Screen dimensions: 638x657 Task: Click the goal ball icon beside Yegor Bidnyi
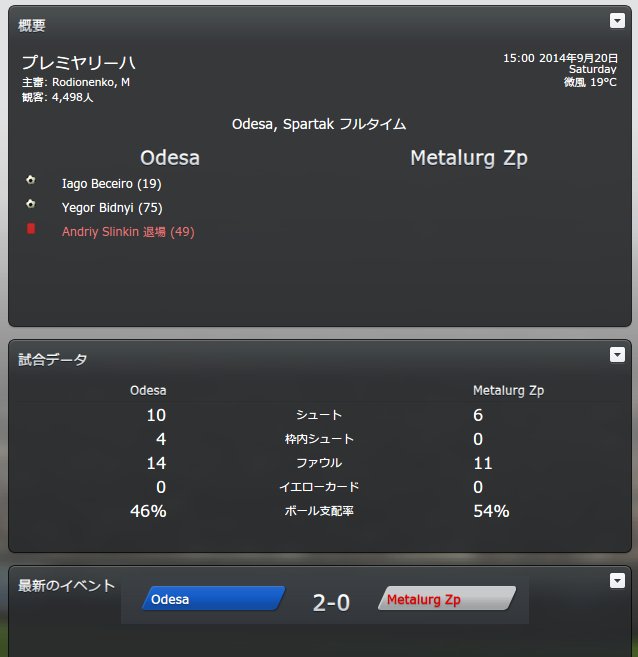tap(31, 204)
